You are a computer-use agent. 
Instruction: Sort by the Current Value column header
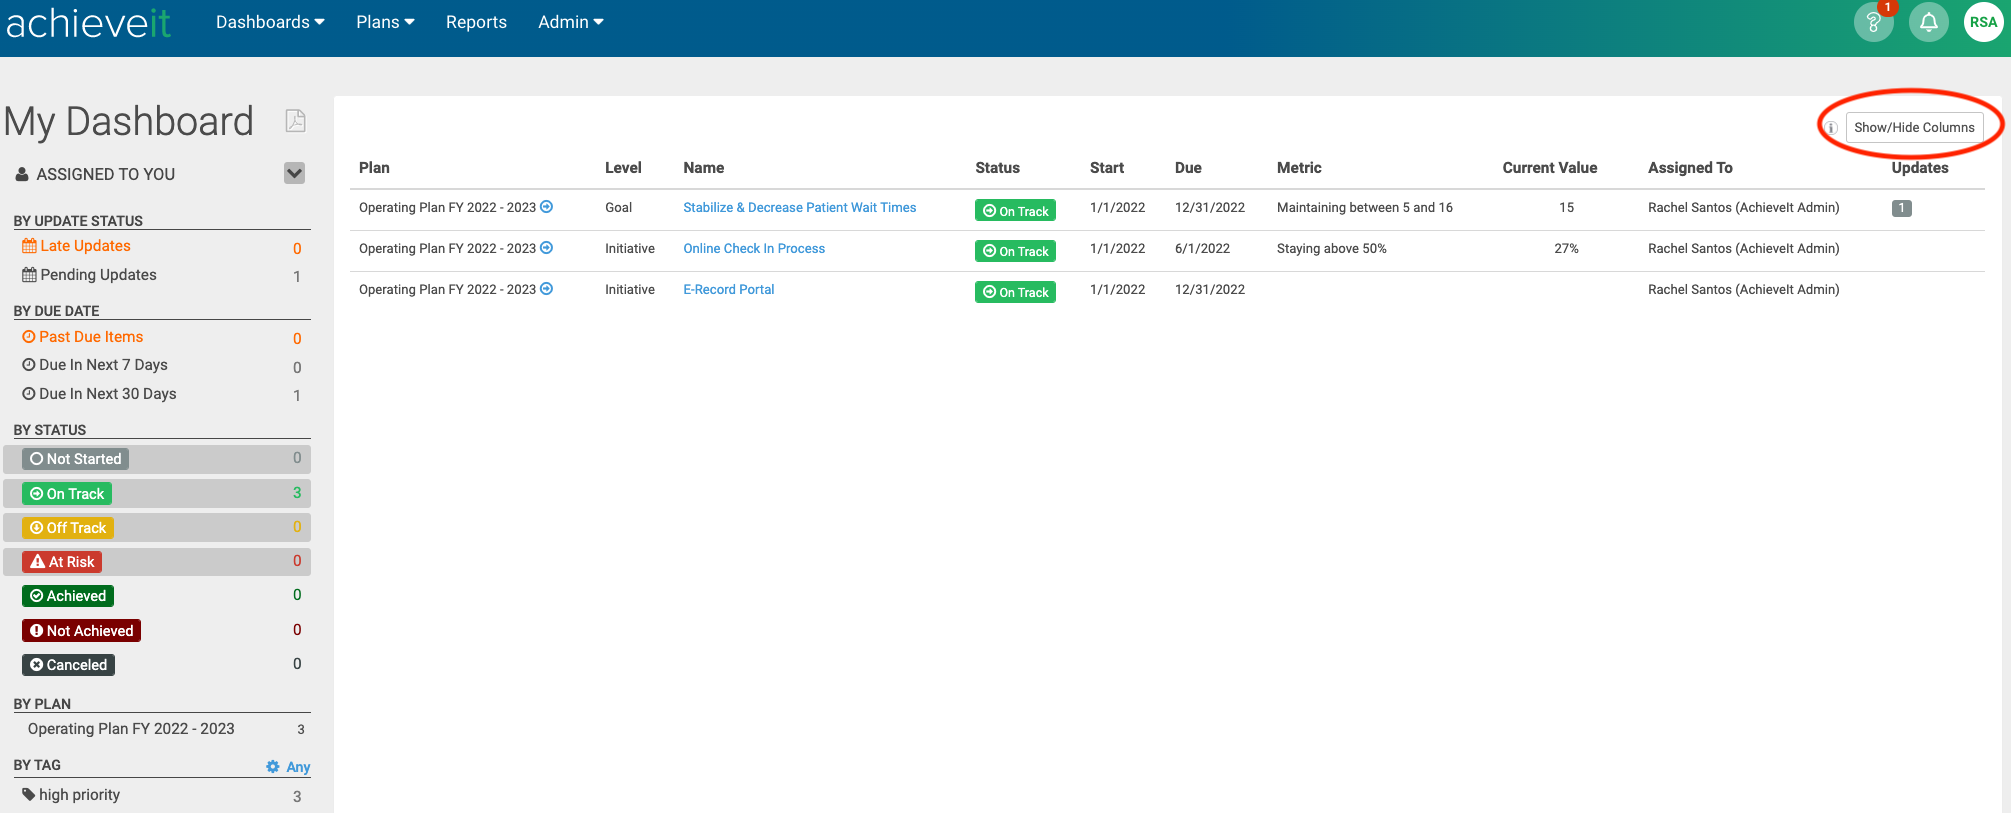point(1550,168)
